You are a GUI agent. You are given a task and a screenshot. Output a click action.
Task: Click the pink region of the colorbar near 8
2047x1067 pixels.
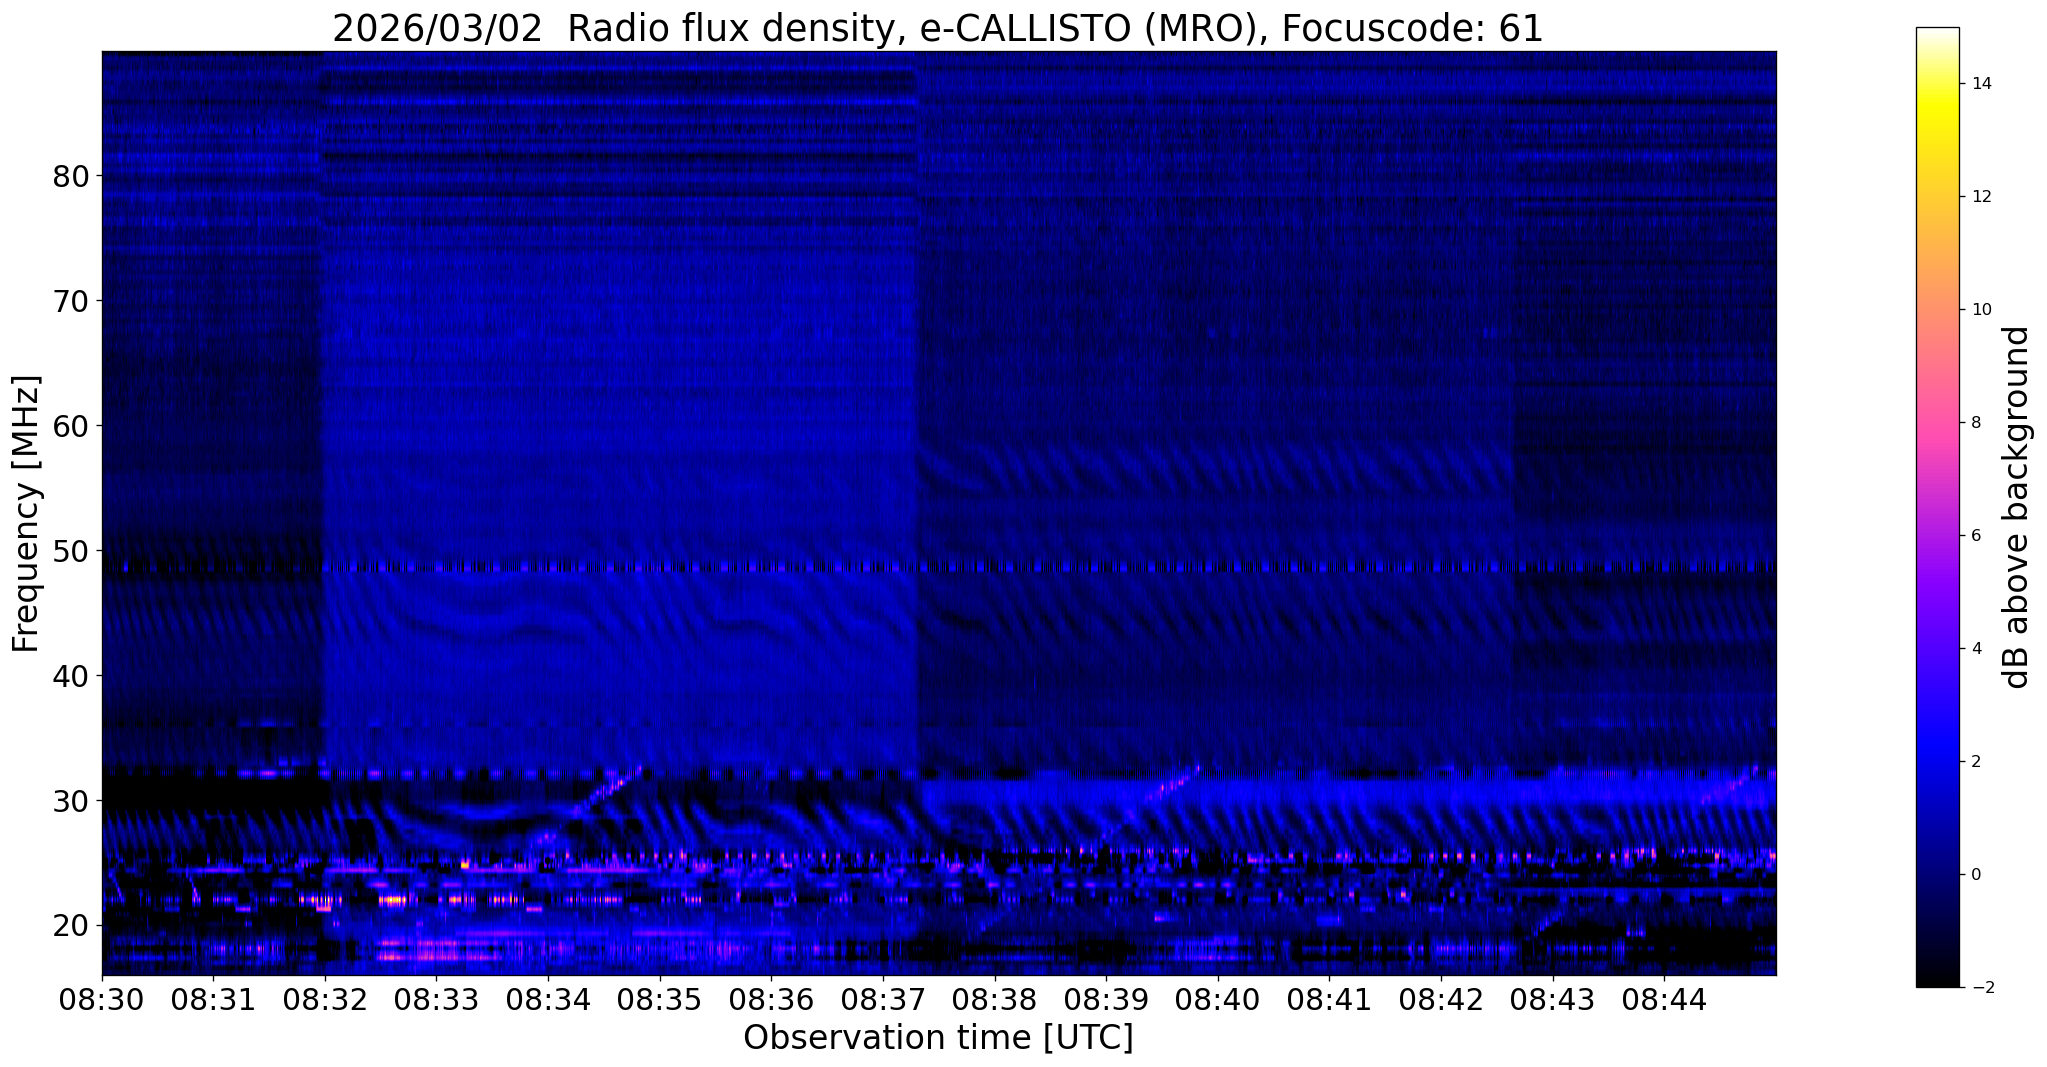[x=1937, y=422]
